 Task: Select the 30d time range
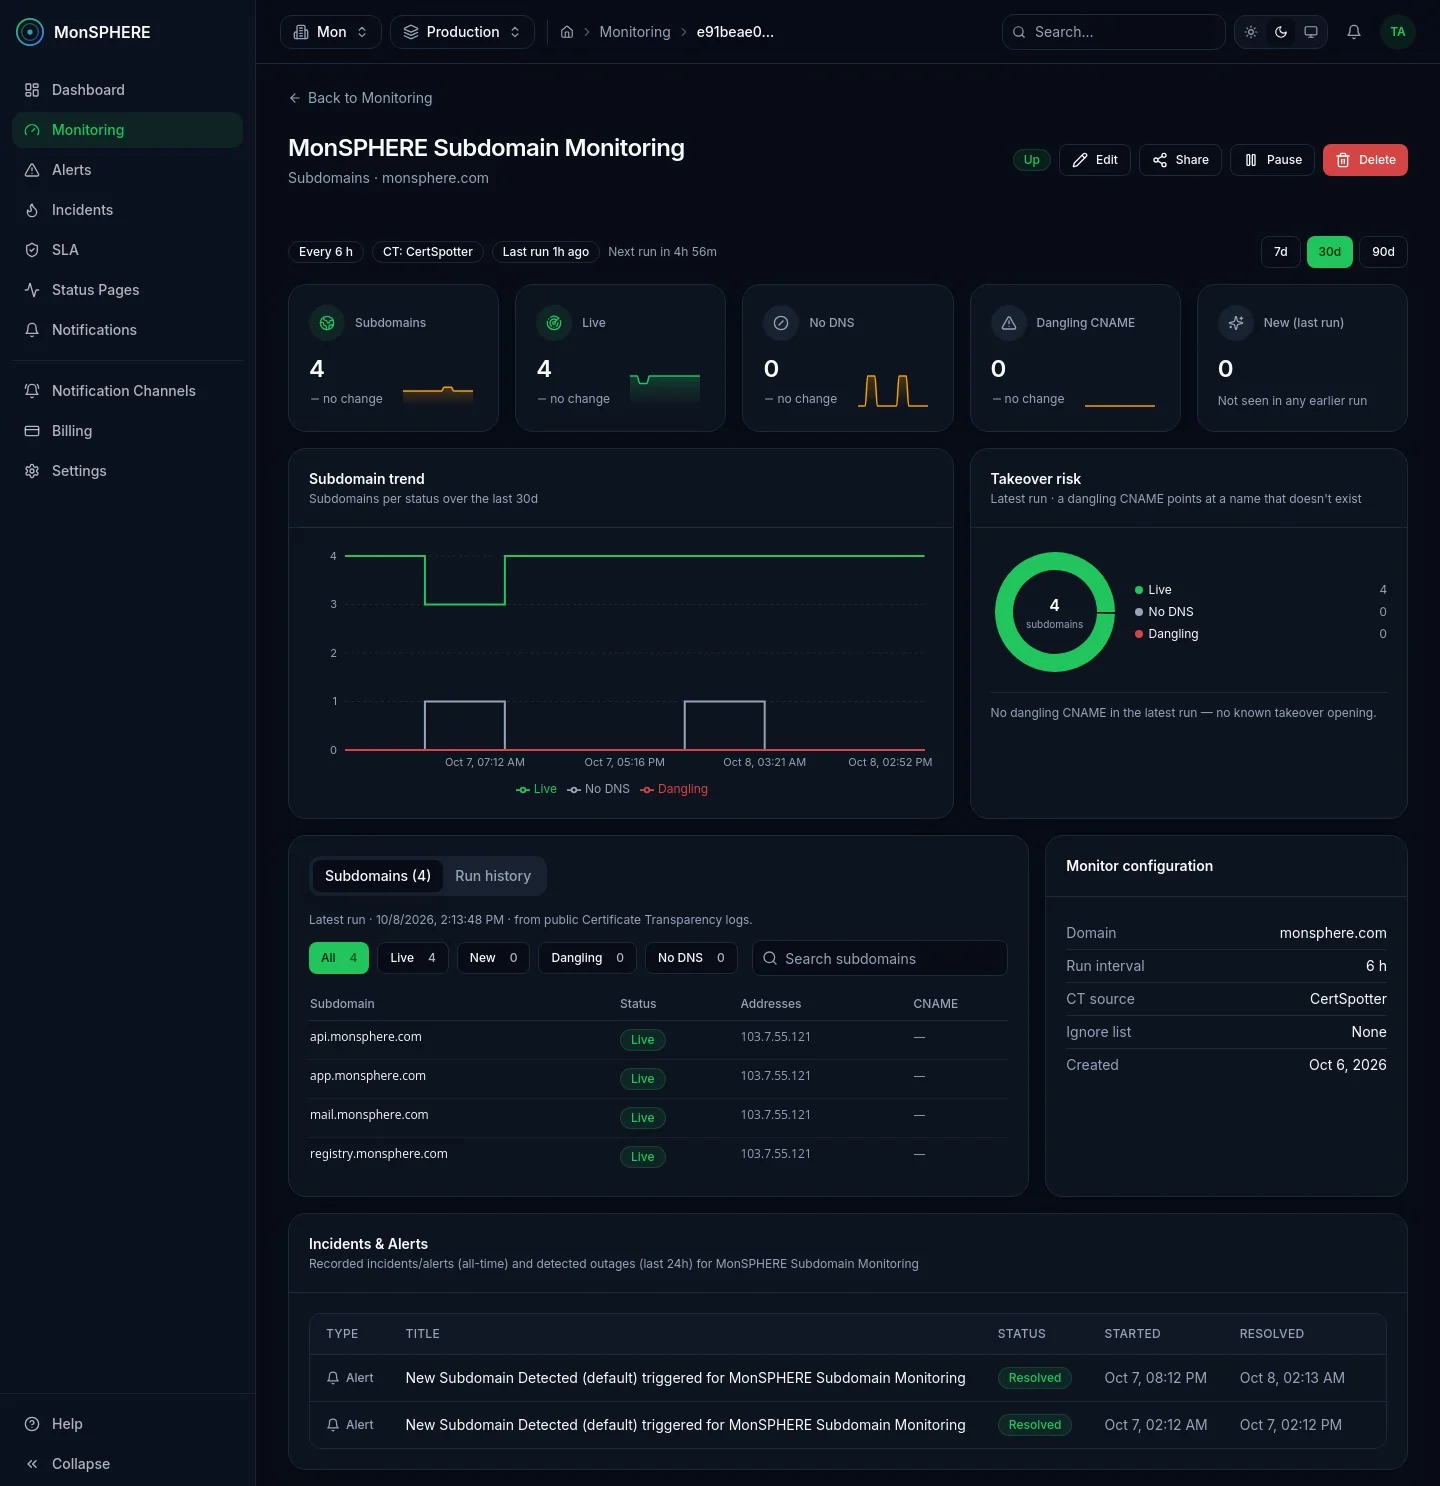(x=1330, y=252)
